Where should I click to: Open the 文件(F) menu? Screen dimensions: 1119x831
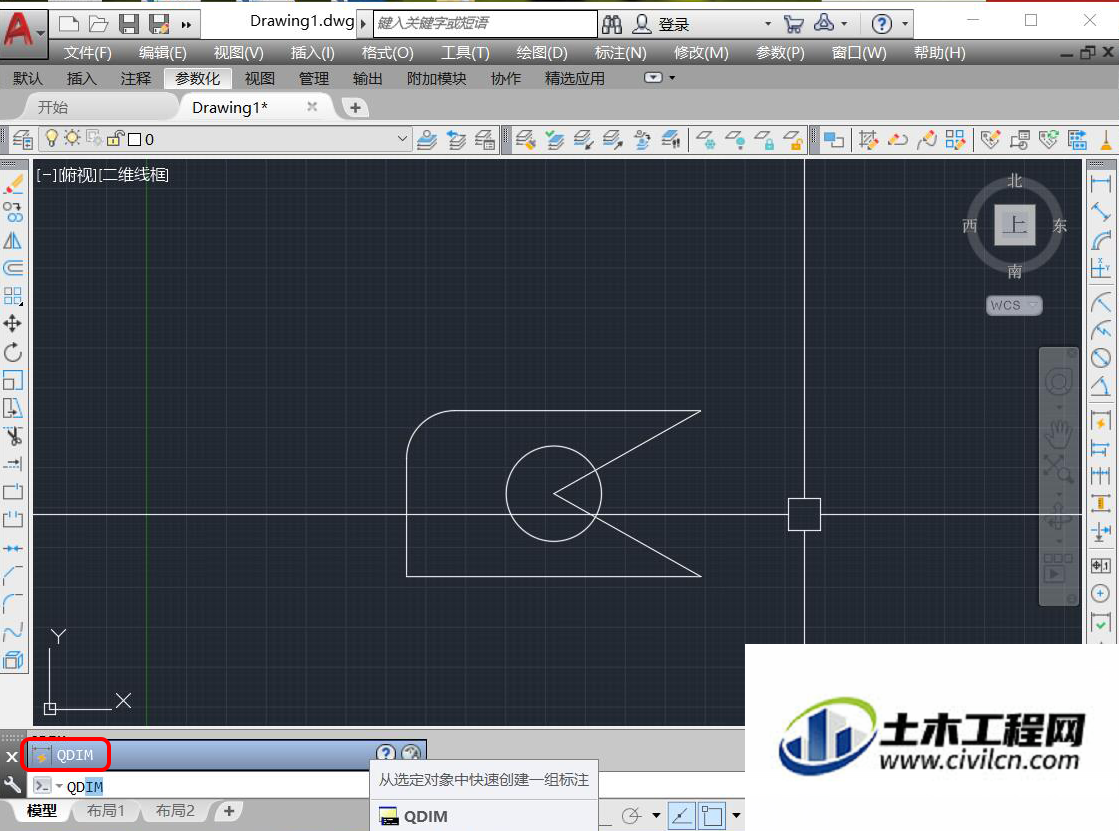(88, 53)
